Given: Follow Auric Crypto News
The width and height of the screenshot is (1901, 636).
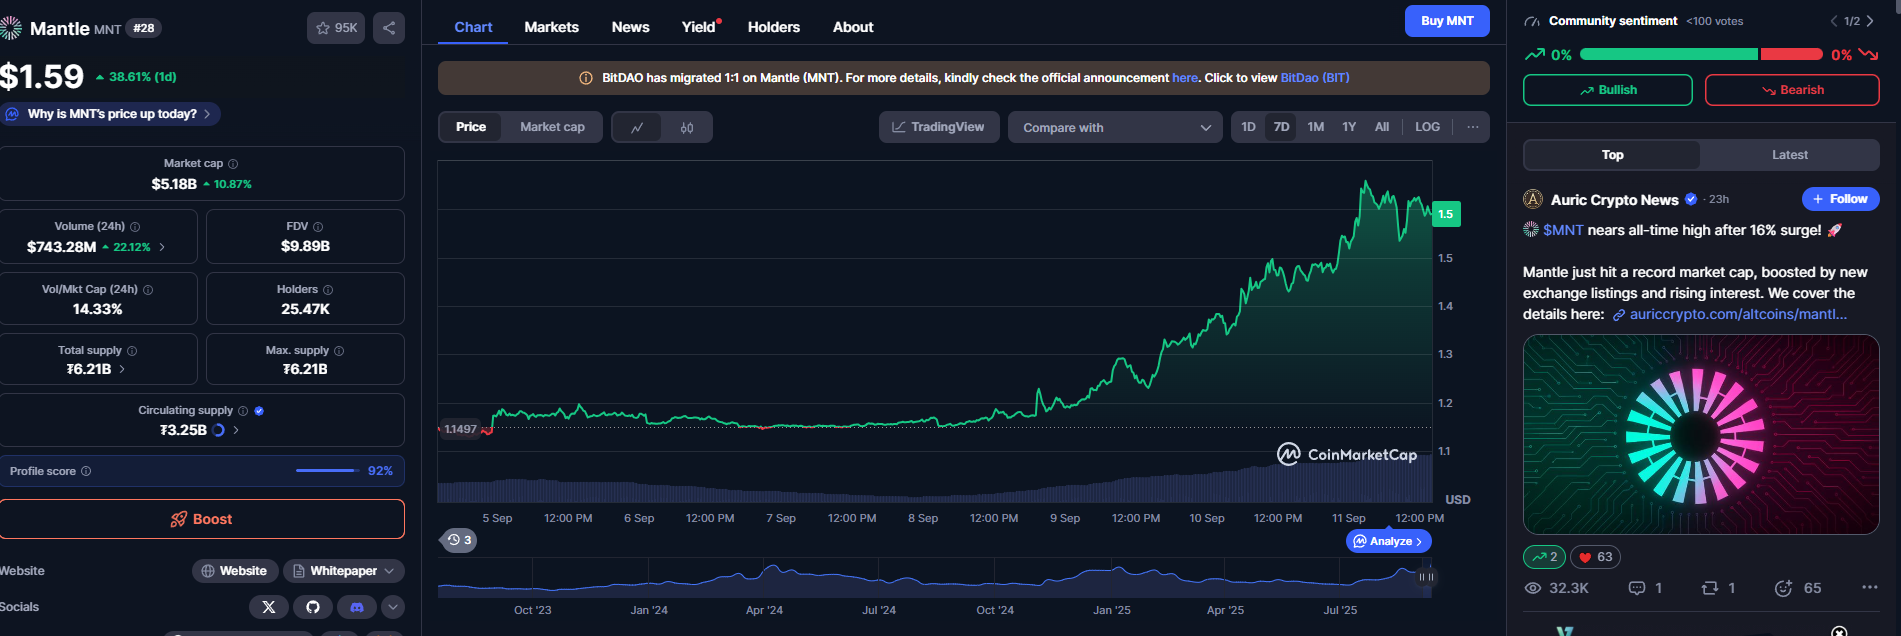Looking at the screenshot, I should 1841,199.
